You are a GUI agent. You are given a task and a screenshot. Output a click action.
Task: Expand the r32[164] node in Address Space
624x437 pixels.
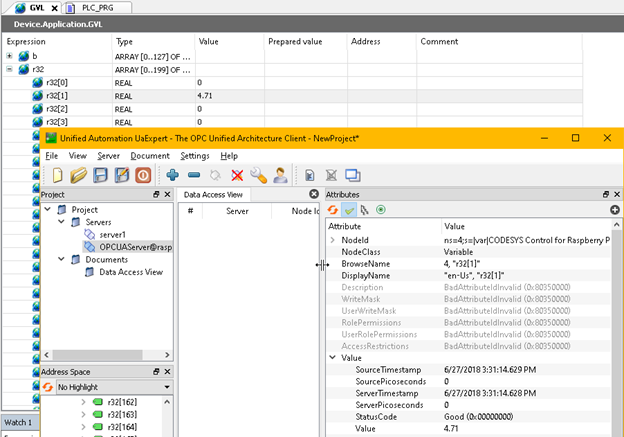(83, 427)
